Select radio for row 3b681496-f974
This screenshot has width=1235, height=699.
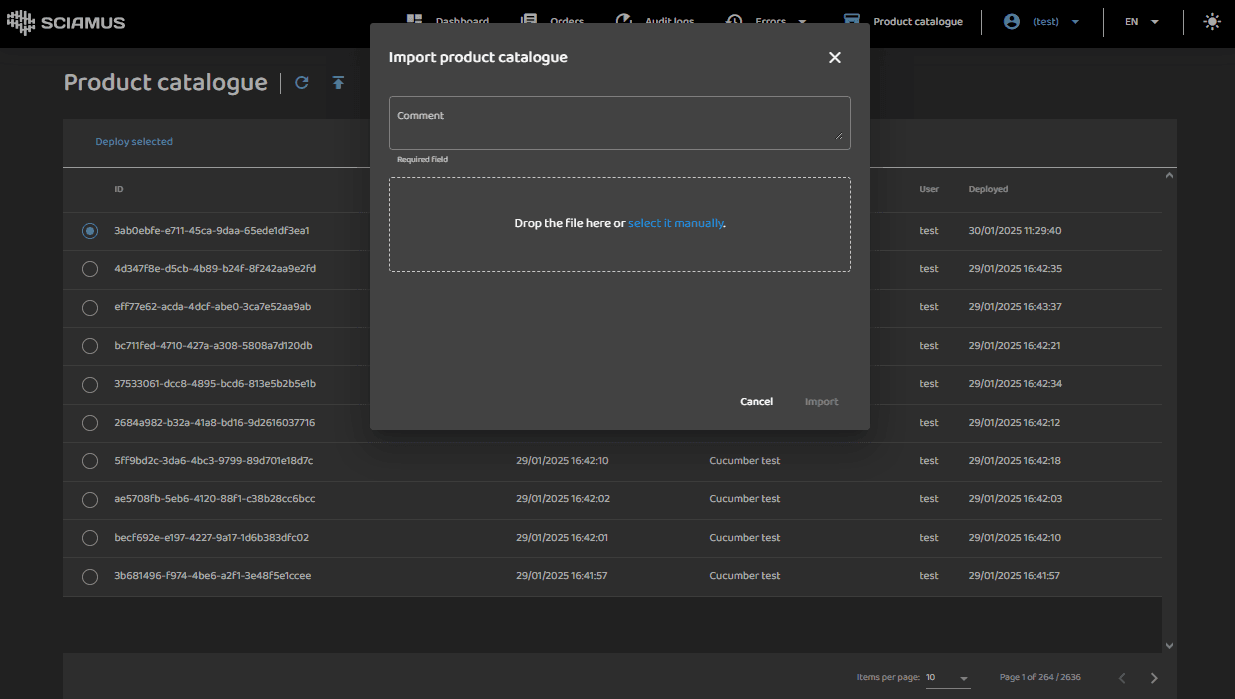pyautogui.click(x=90, y=576)
